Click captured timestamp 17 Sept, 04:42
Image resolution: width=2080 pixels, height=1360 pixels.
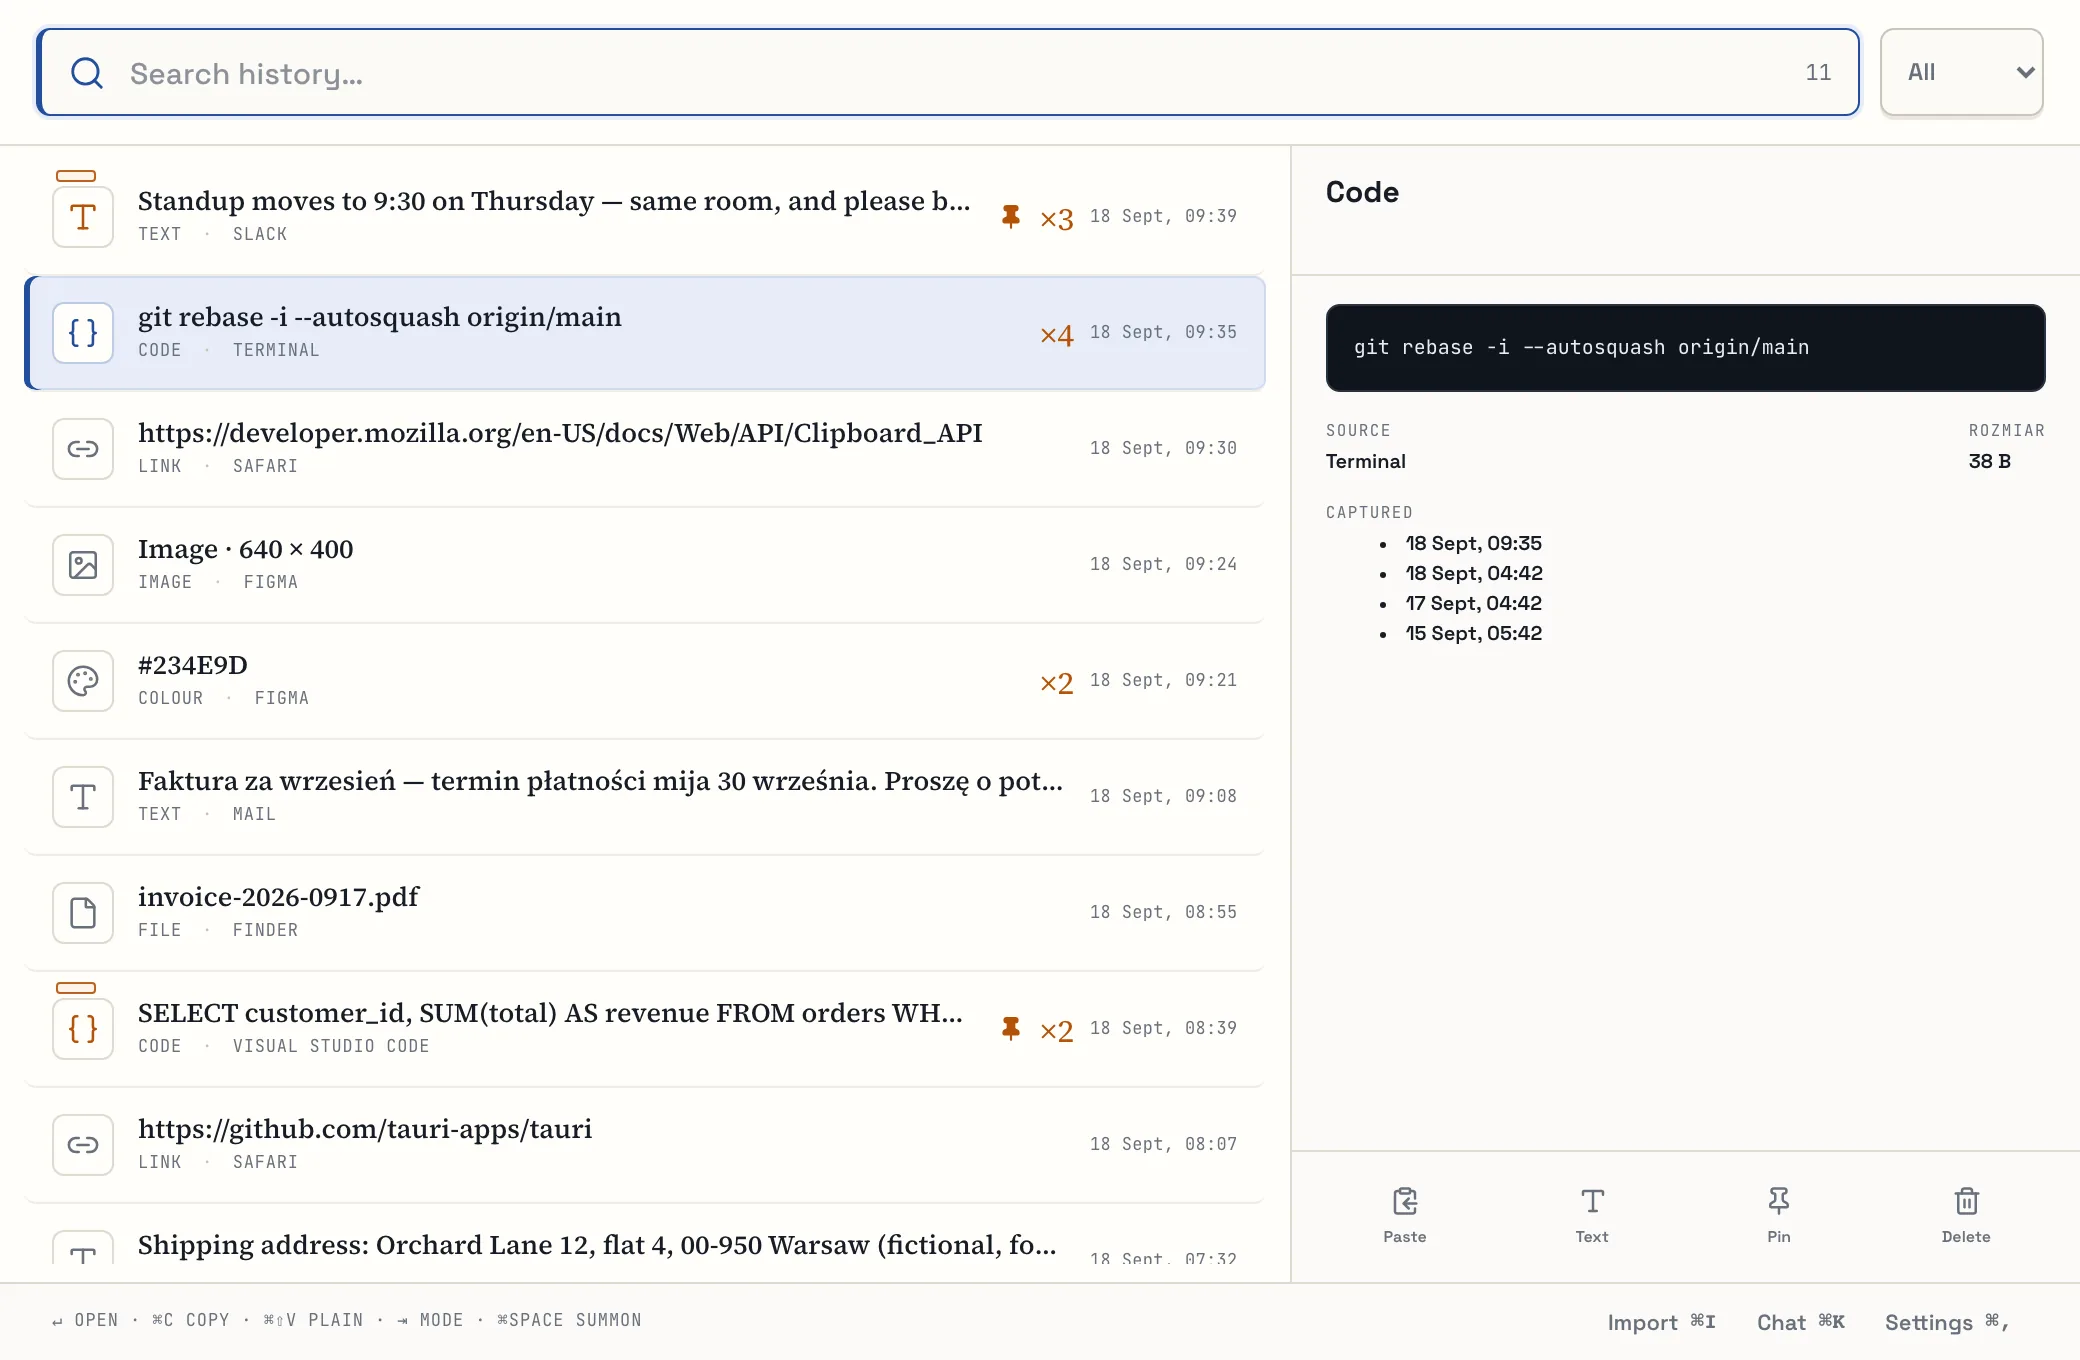[x=1473, y=603]
